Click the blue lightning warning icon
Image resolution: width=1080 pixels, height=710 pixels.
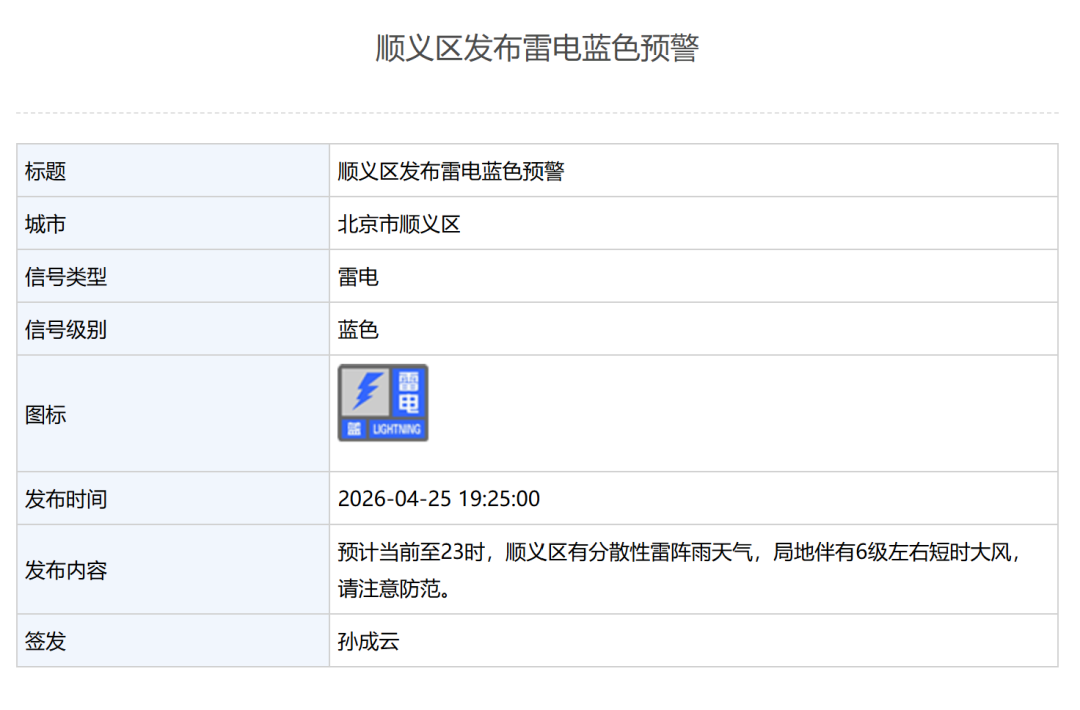pyautogui.click(x=383, y=403)
